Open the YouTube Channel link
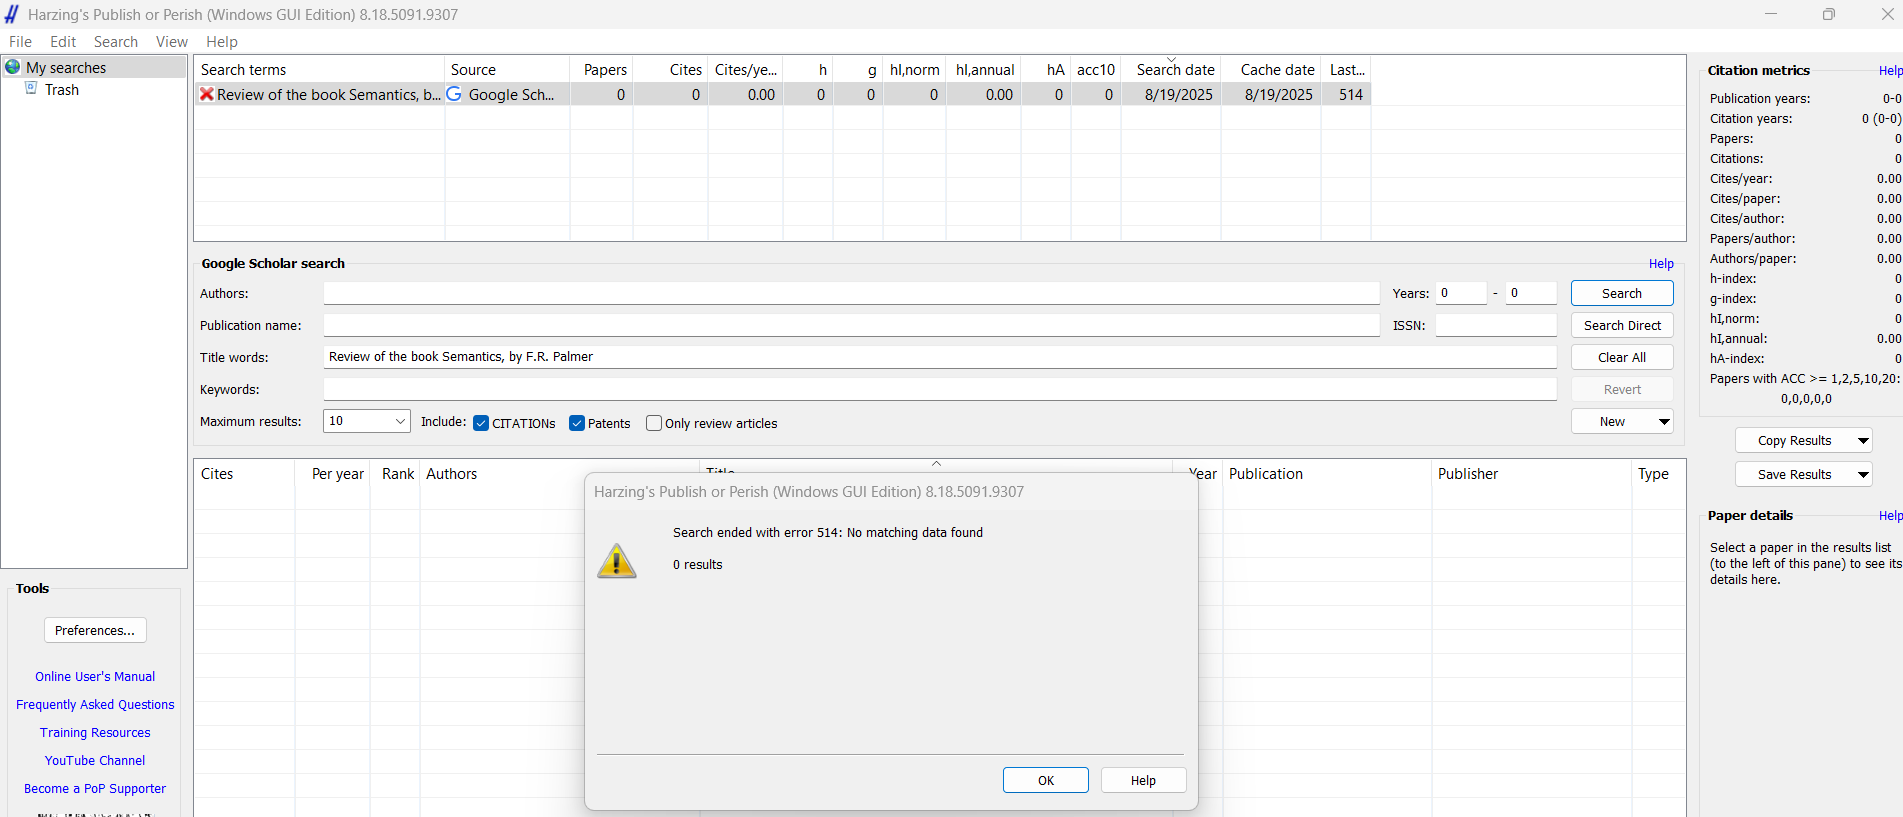The height and width of the screenshot is (817, 1903). click(95, 760)
